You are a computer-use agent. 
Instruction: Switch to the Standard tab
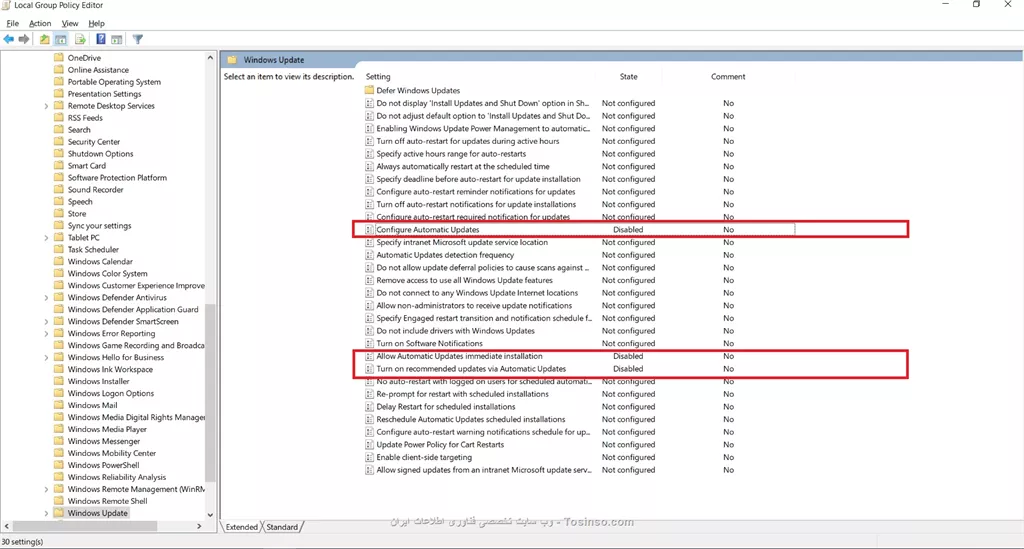[x=282, y=527]
